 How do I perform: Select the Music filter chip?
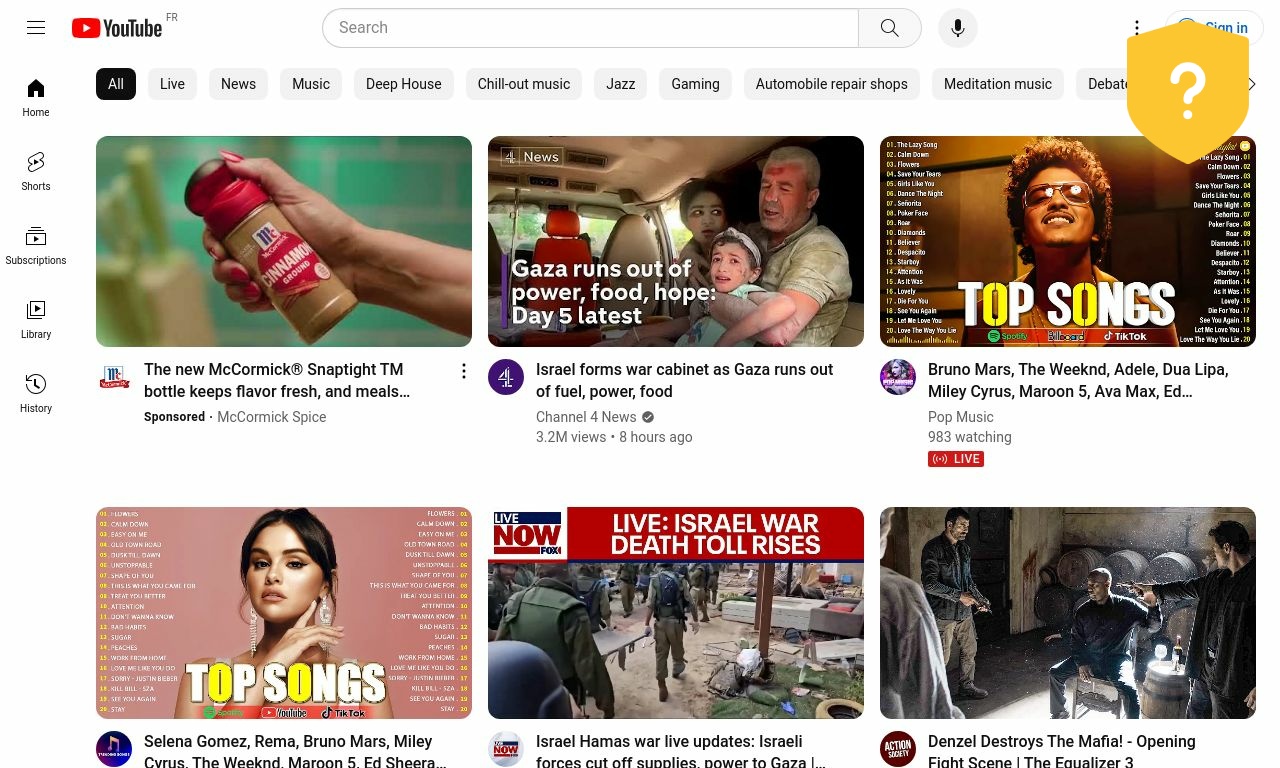click(x=311, y=84)
